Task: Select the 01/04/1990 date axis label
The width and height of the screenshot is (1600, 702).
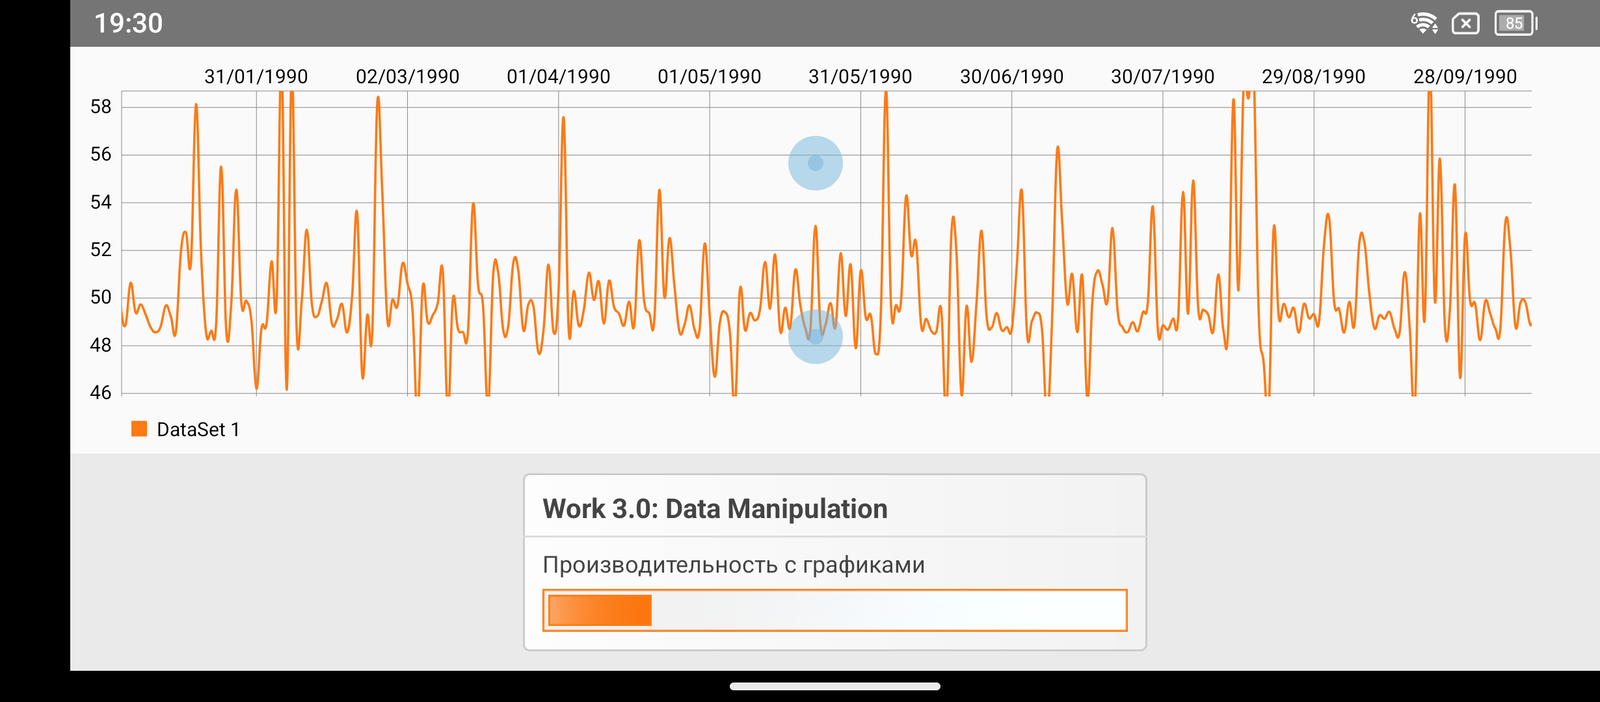Action: click(558, 77)
